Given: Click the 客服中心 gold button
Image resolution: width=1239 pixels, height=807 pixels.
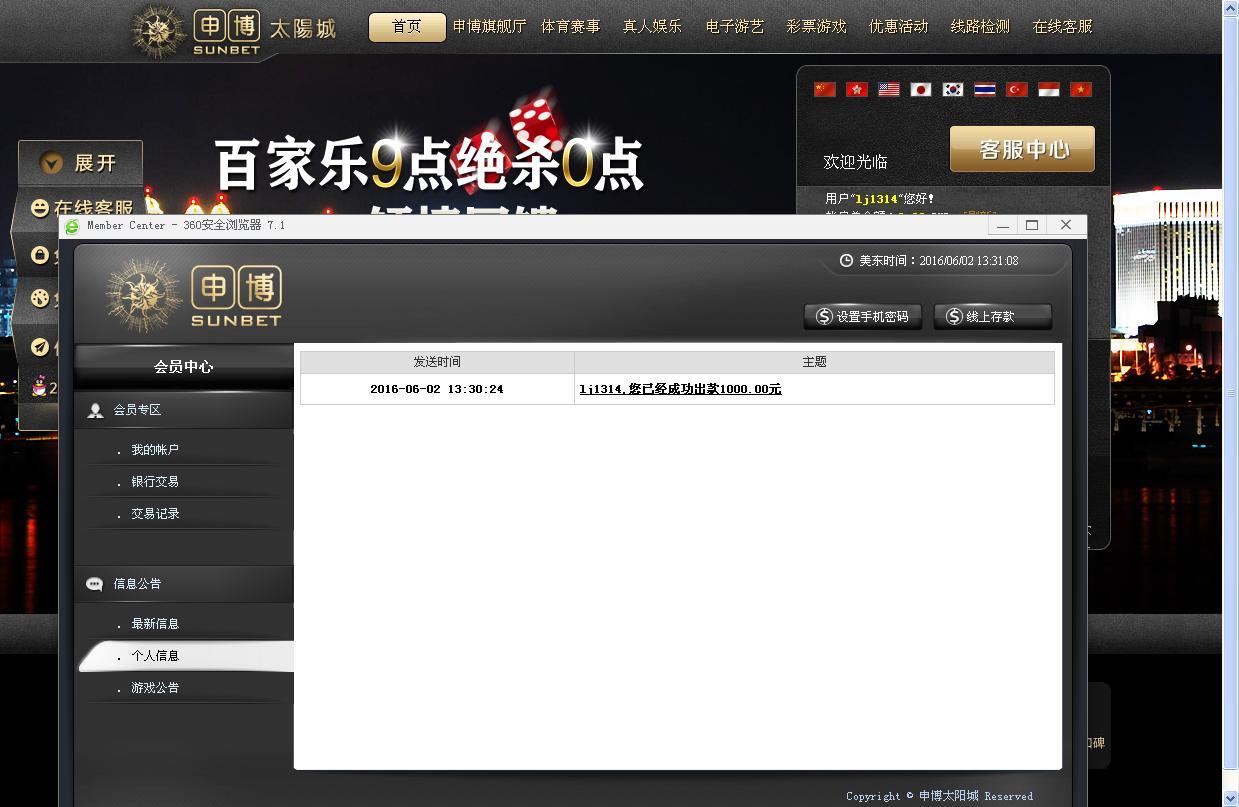Looking at the screenshot, I should click(1022, 149).
